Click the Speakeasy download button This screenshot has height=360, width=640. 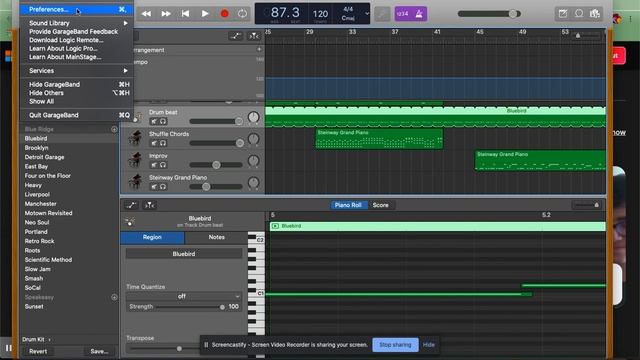[114, 297]
